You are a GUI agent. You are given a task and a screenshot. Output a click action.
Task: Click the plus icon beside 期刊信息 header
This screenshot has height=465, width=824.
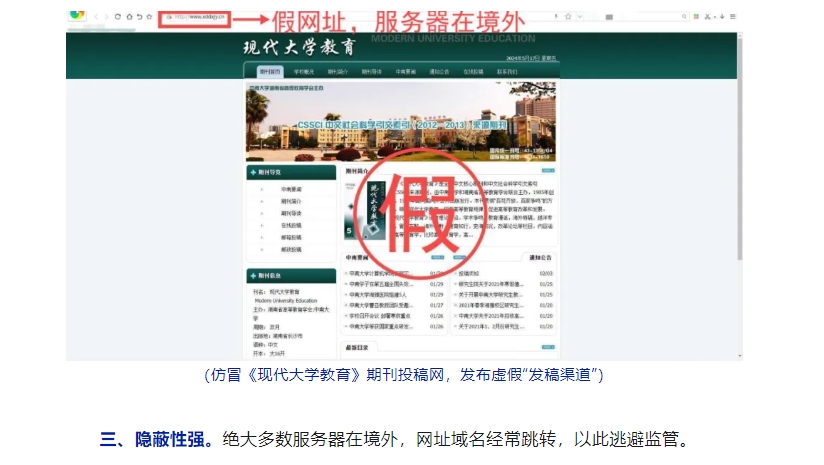point(253,275)
